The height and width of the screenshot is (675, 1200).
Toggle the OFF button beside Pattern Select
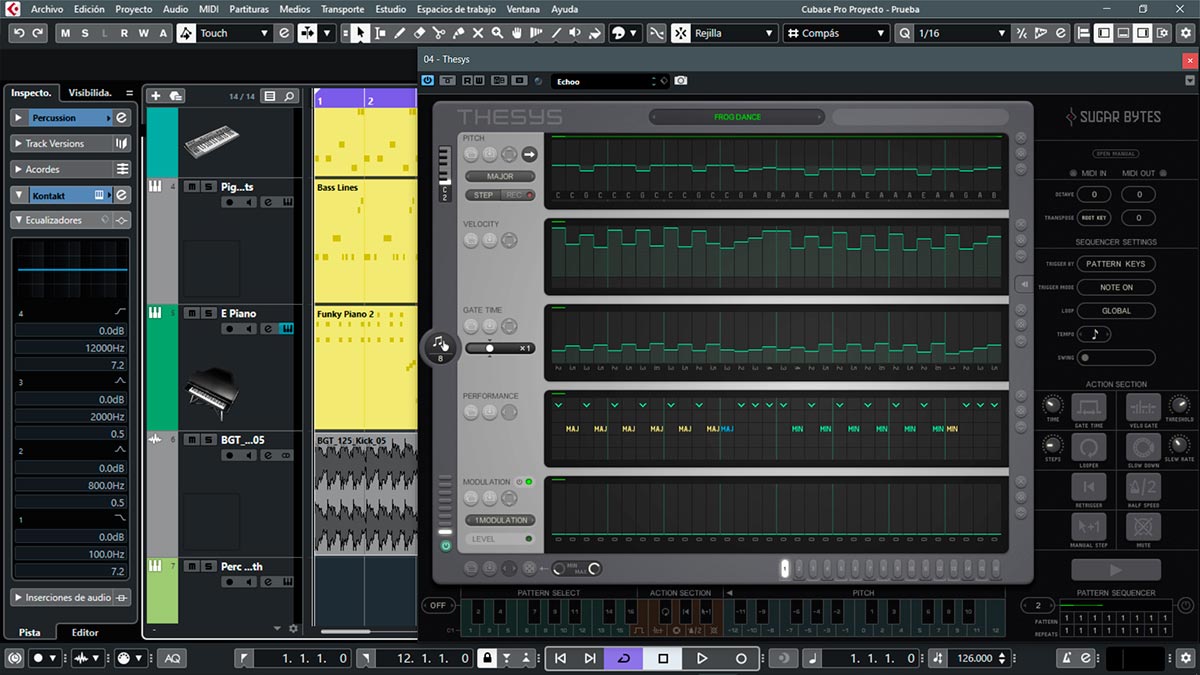tap(438, 605)
